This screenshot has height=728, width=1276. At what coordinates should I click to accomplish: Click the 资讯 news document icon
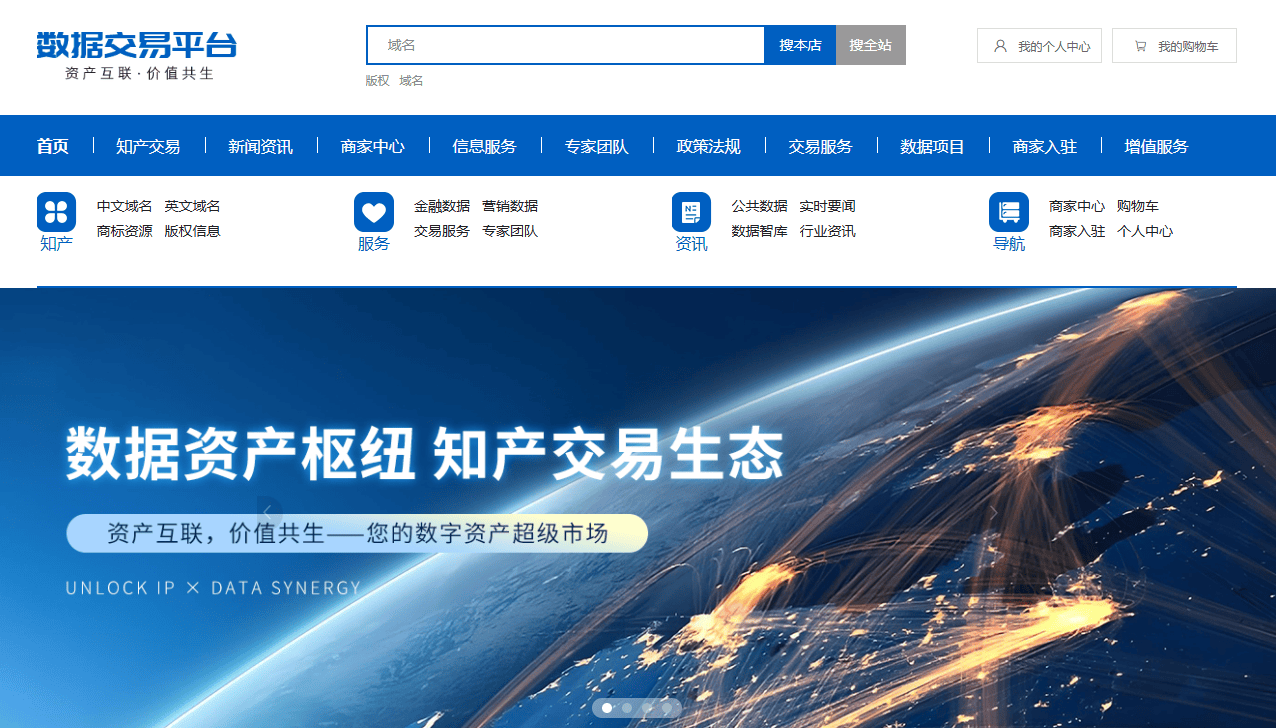coord(691,212)
